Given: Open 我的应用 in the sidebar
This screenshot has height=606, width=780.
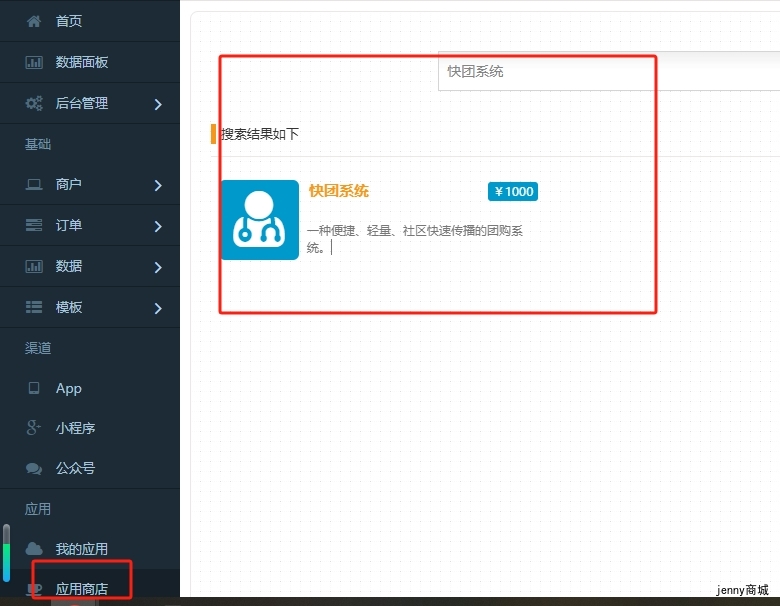Looking at the screenshot, I should [82, 549].
